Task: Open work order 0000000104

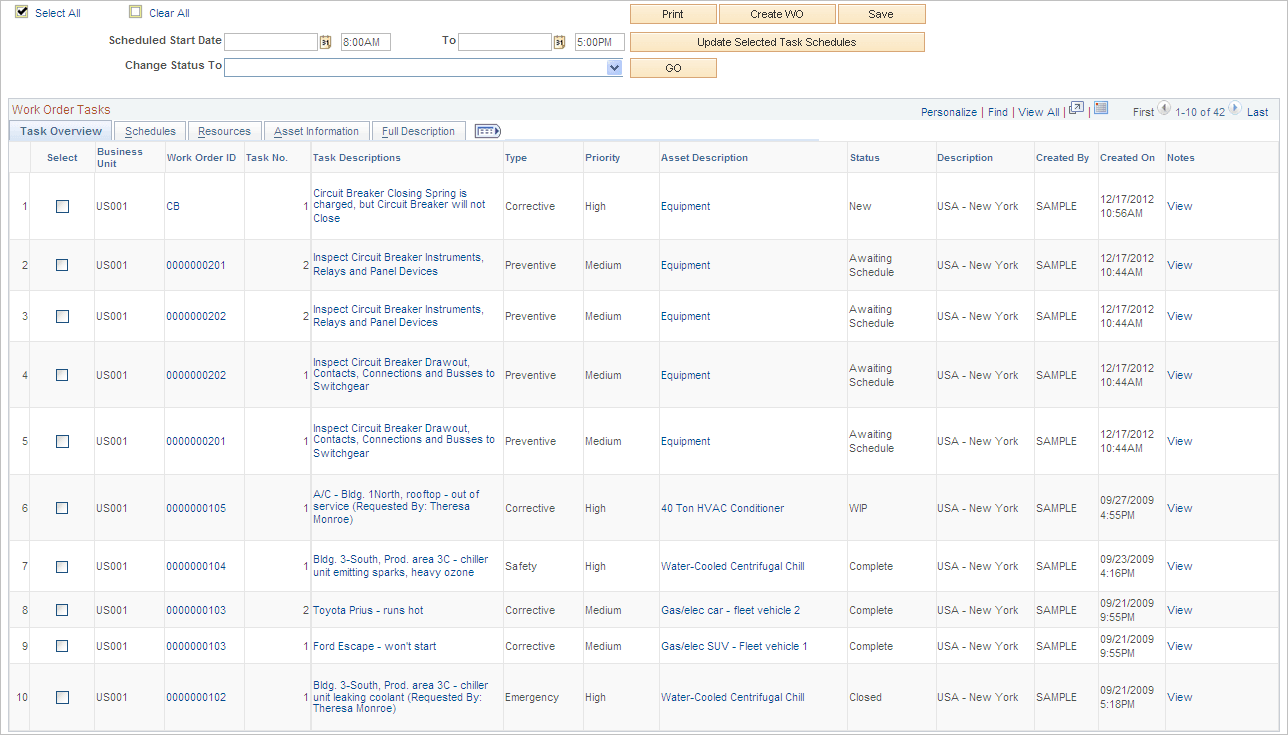Action: [195, 566]
